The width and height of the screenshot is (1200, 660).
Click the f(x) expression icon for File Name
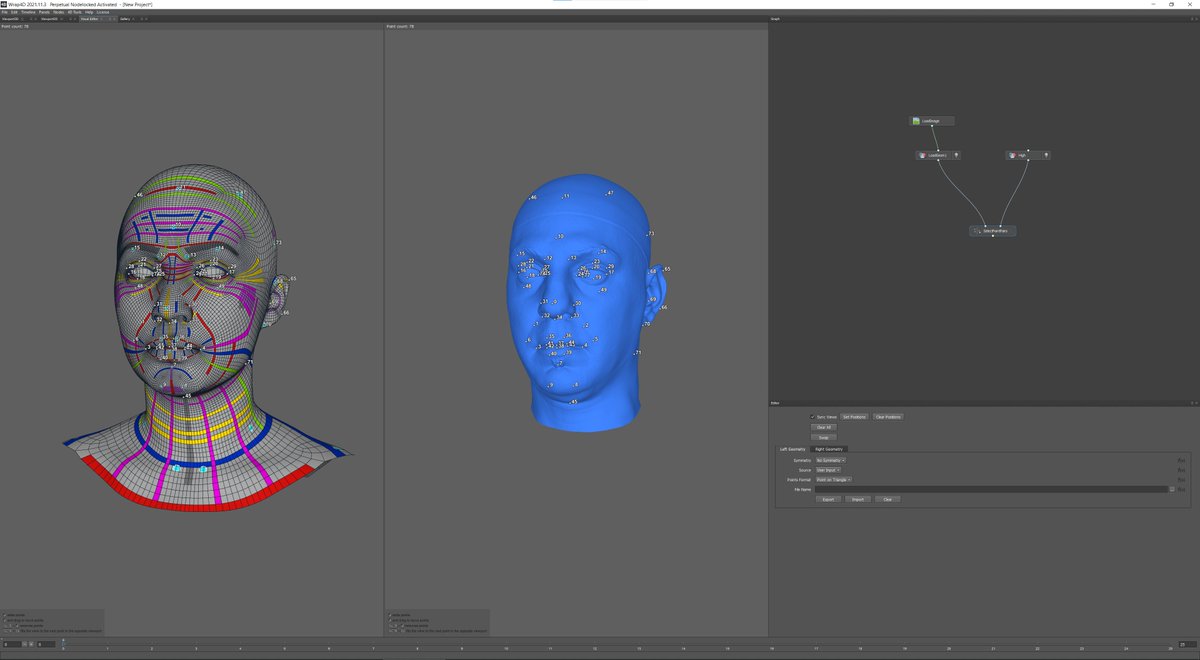1181,489
